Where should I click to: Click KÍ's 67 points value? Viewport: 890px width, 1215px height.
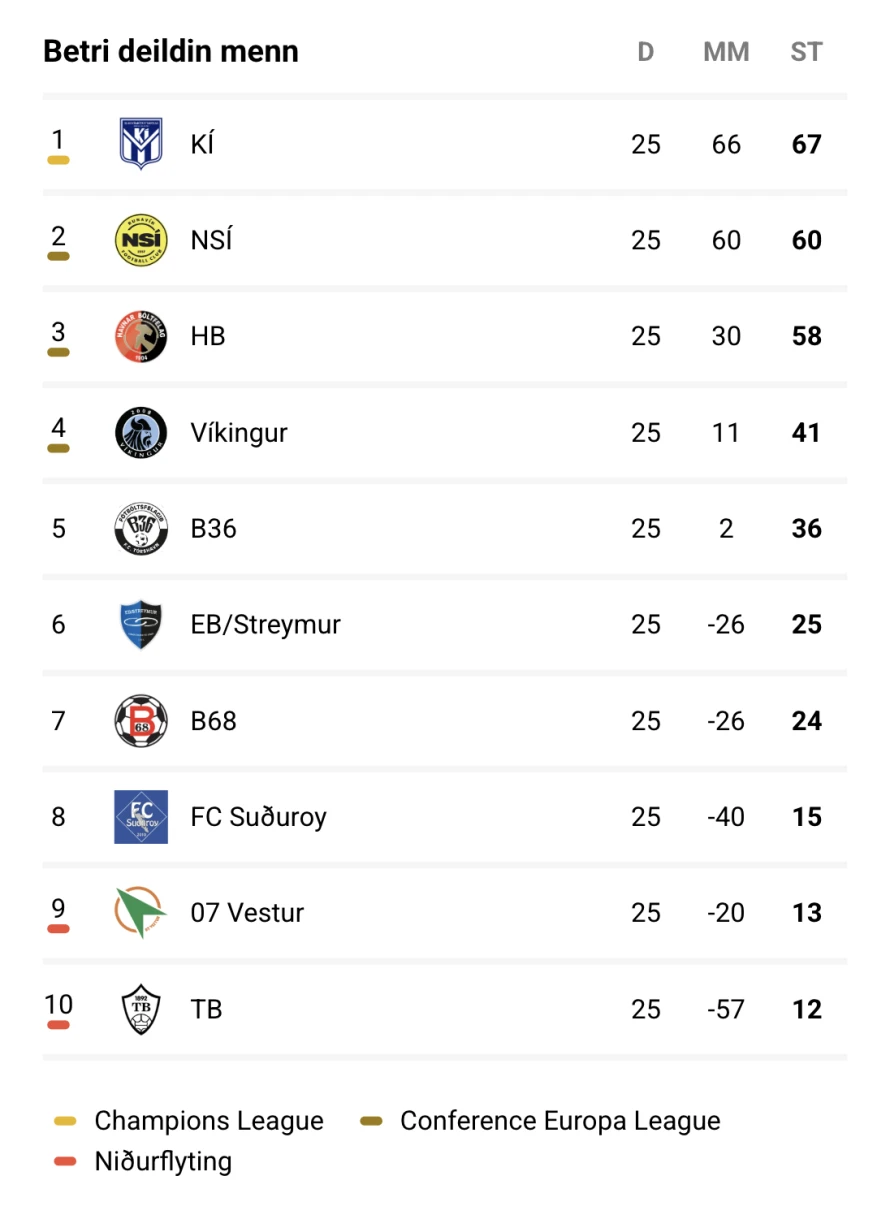click(806, 144)
